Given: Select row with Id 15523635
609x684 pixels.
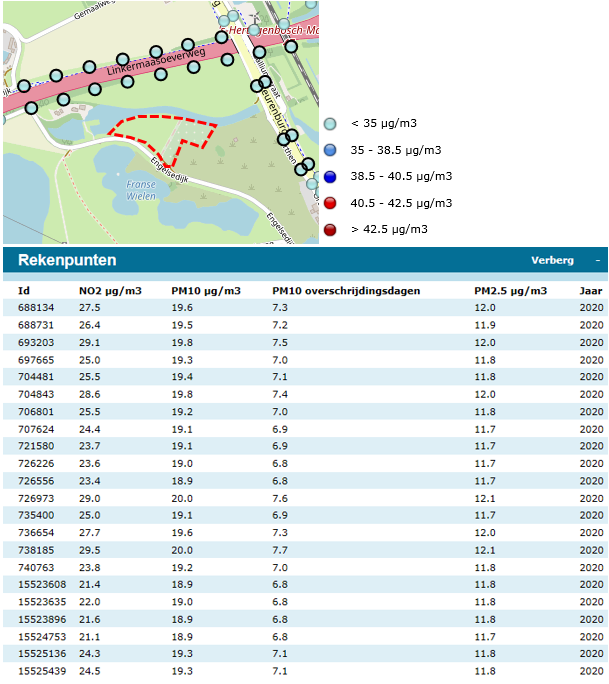Looking at the screenshot, I should pyautogui.click(x=305, y=602).
